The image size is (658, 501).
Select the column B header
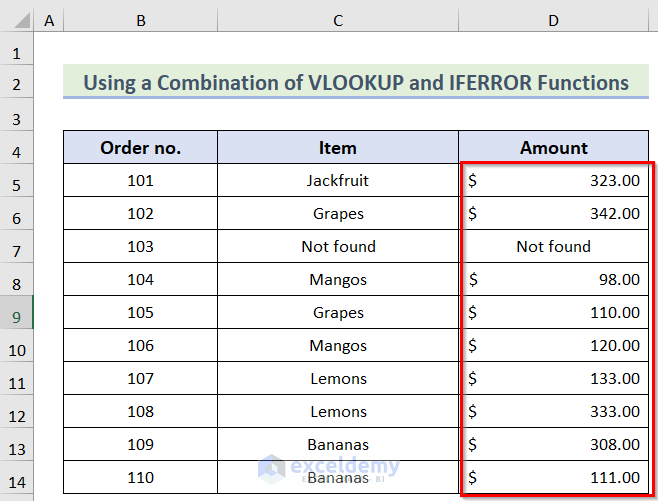tap(140, 18)
